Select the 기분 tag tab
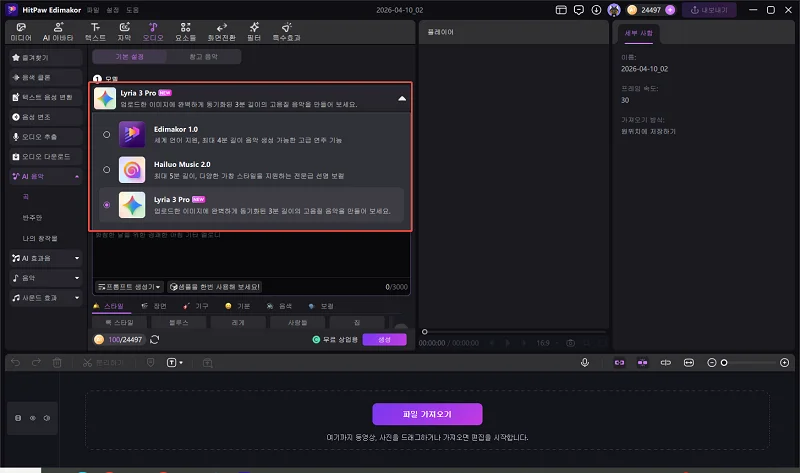Image resolution: width=800 pixels, height=473 pixels. [x=238, y=306]
